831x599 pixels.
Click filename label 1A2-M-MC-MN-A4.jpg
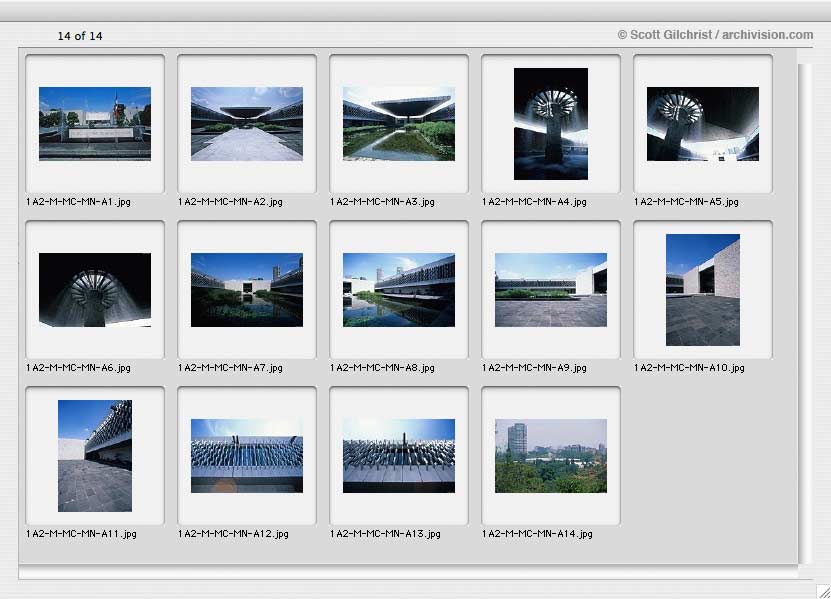[534, 202]
